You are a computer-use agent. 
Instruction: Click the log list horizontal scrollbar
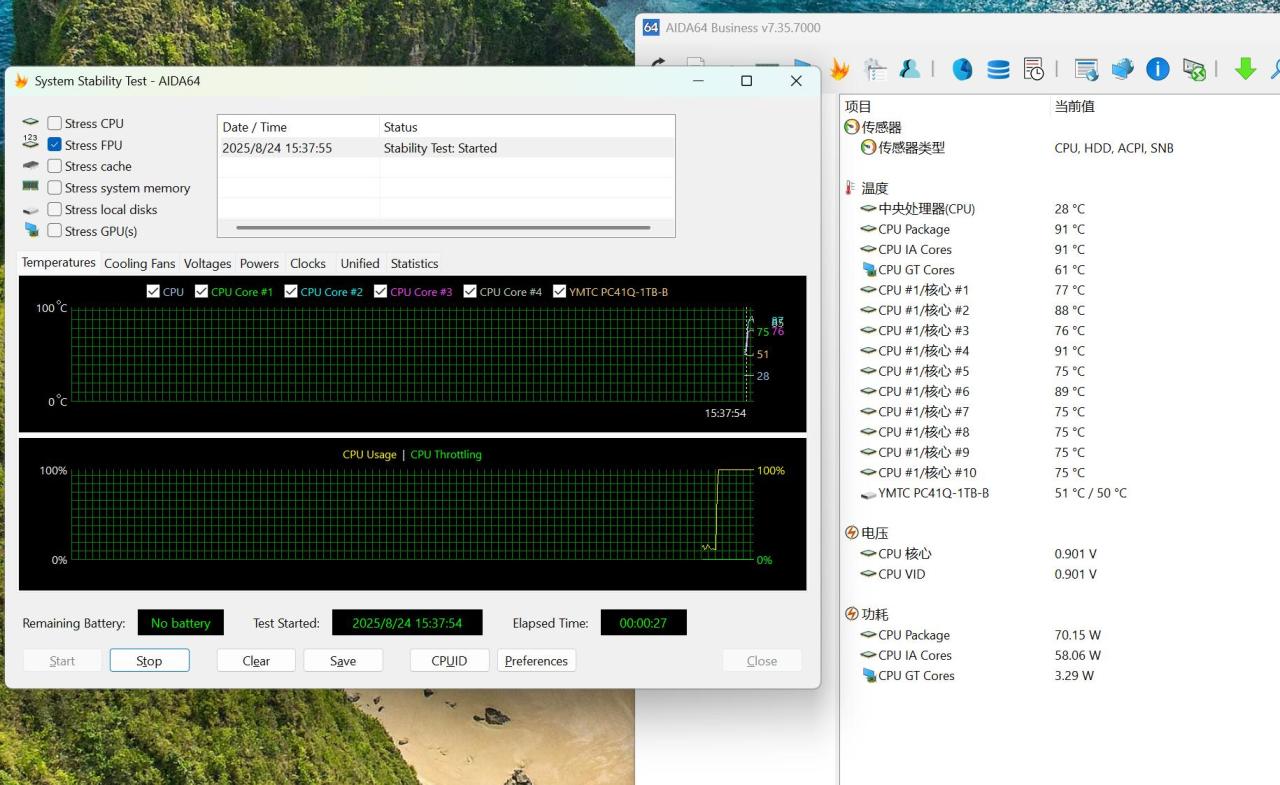[444, 228]
